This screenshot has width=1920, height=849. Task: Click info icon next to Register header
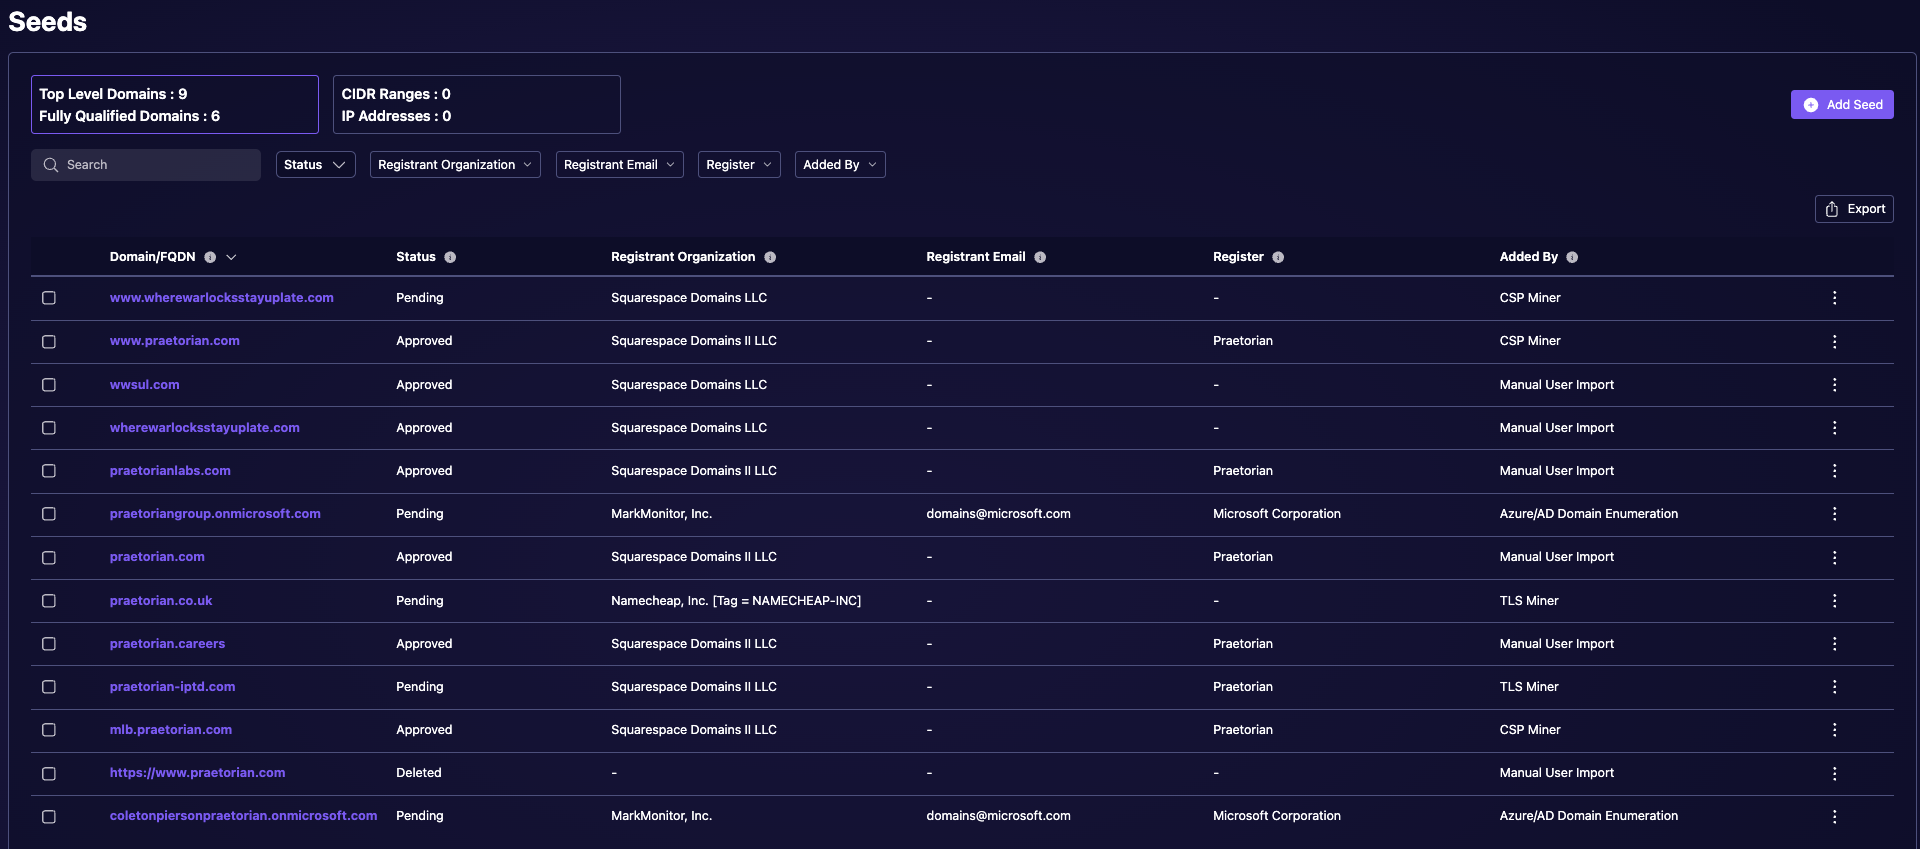pyautogui.click(x=1278, y=257)
